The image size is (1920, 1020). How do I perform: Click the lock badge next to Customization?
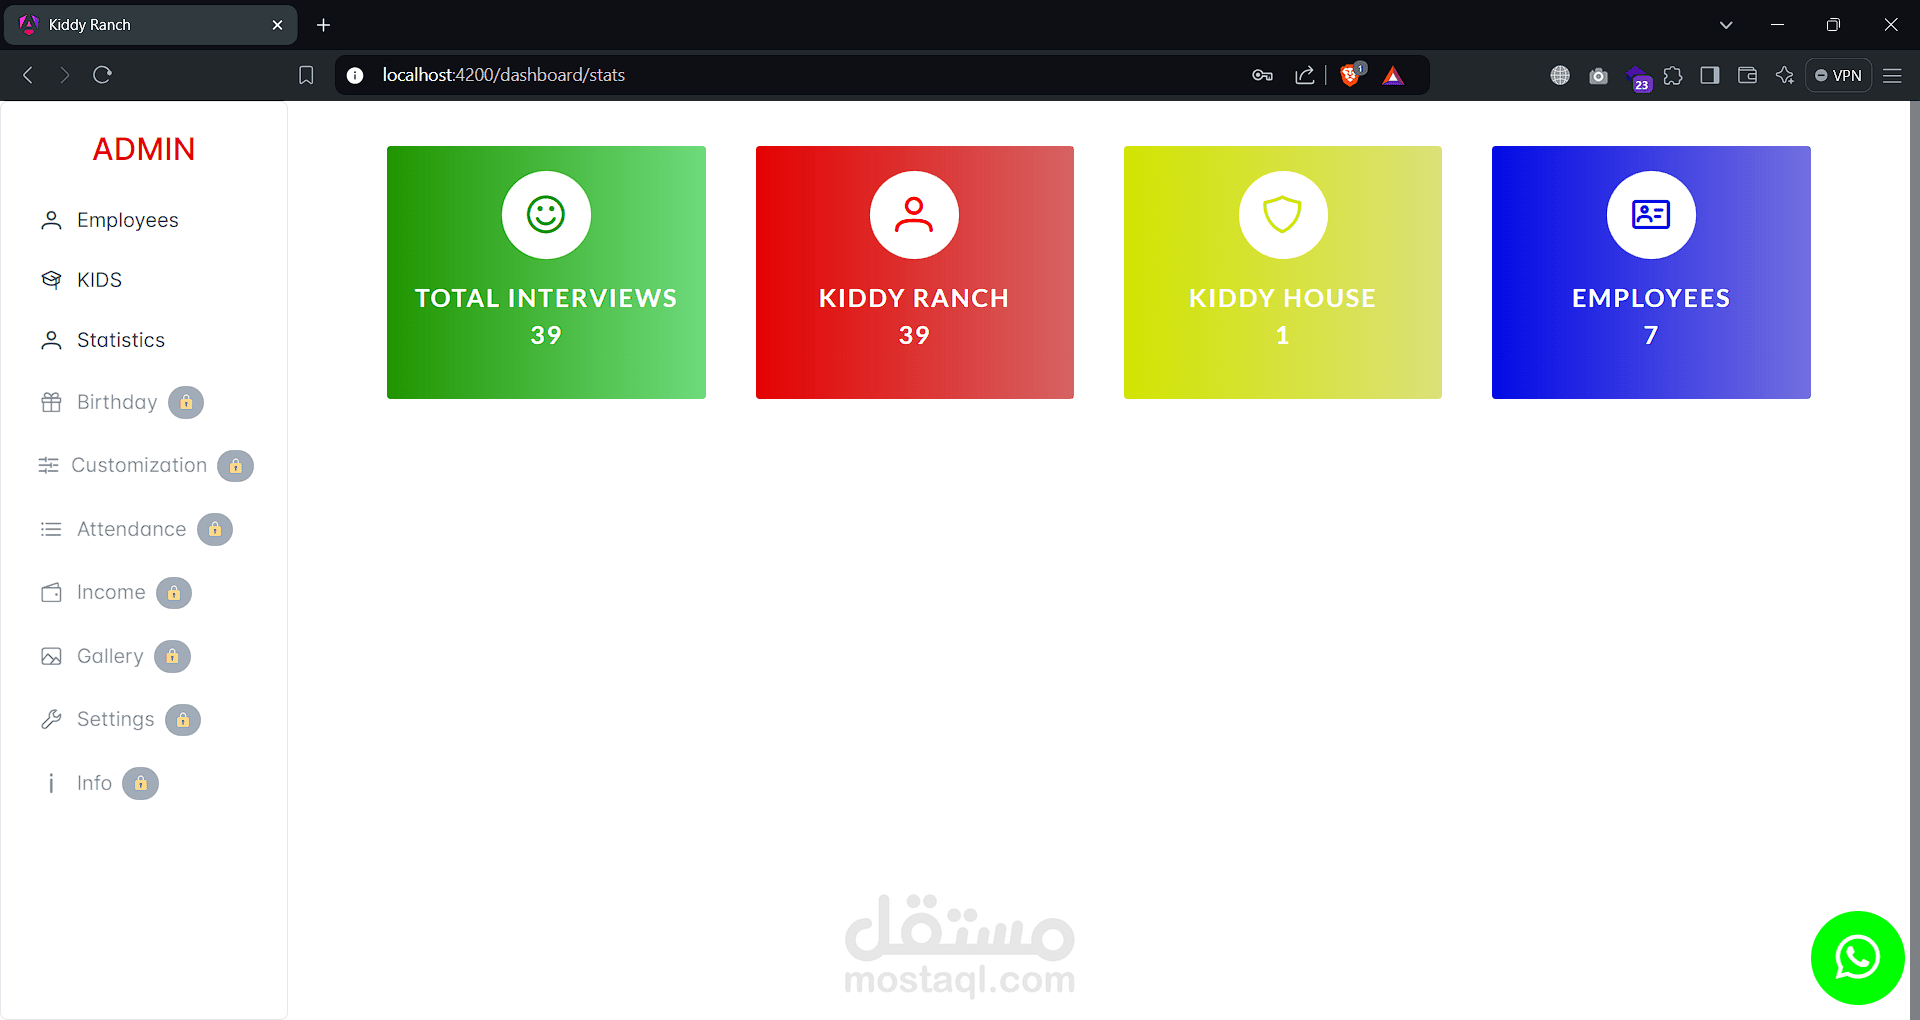(x=236, y=465)
